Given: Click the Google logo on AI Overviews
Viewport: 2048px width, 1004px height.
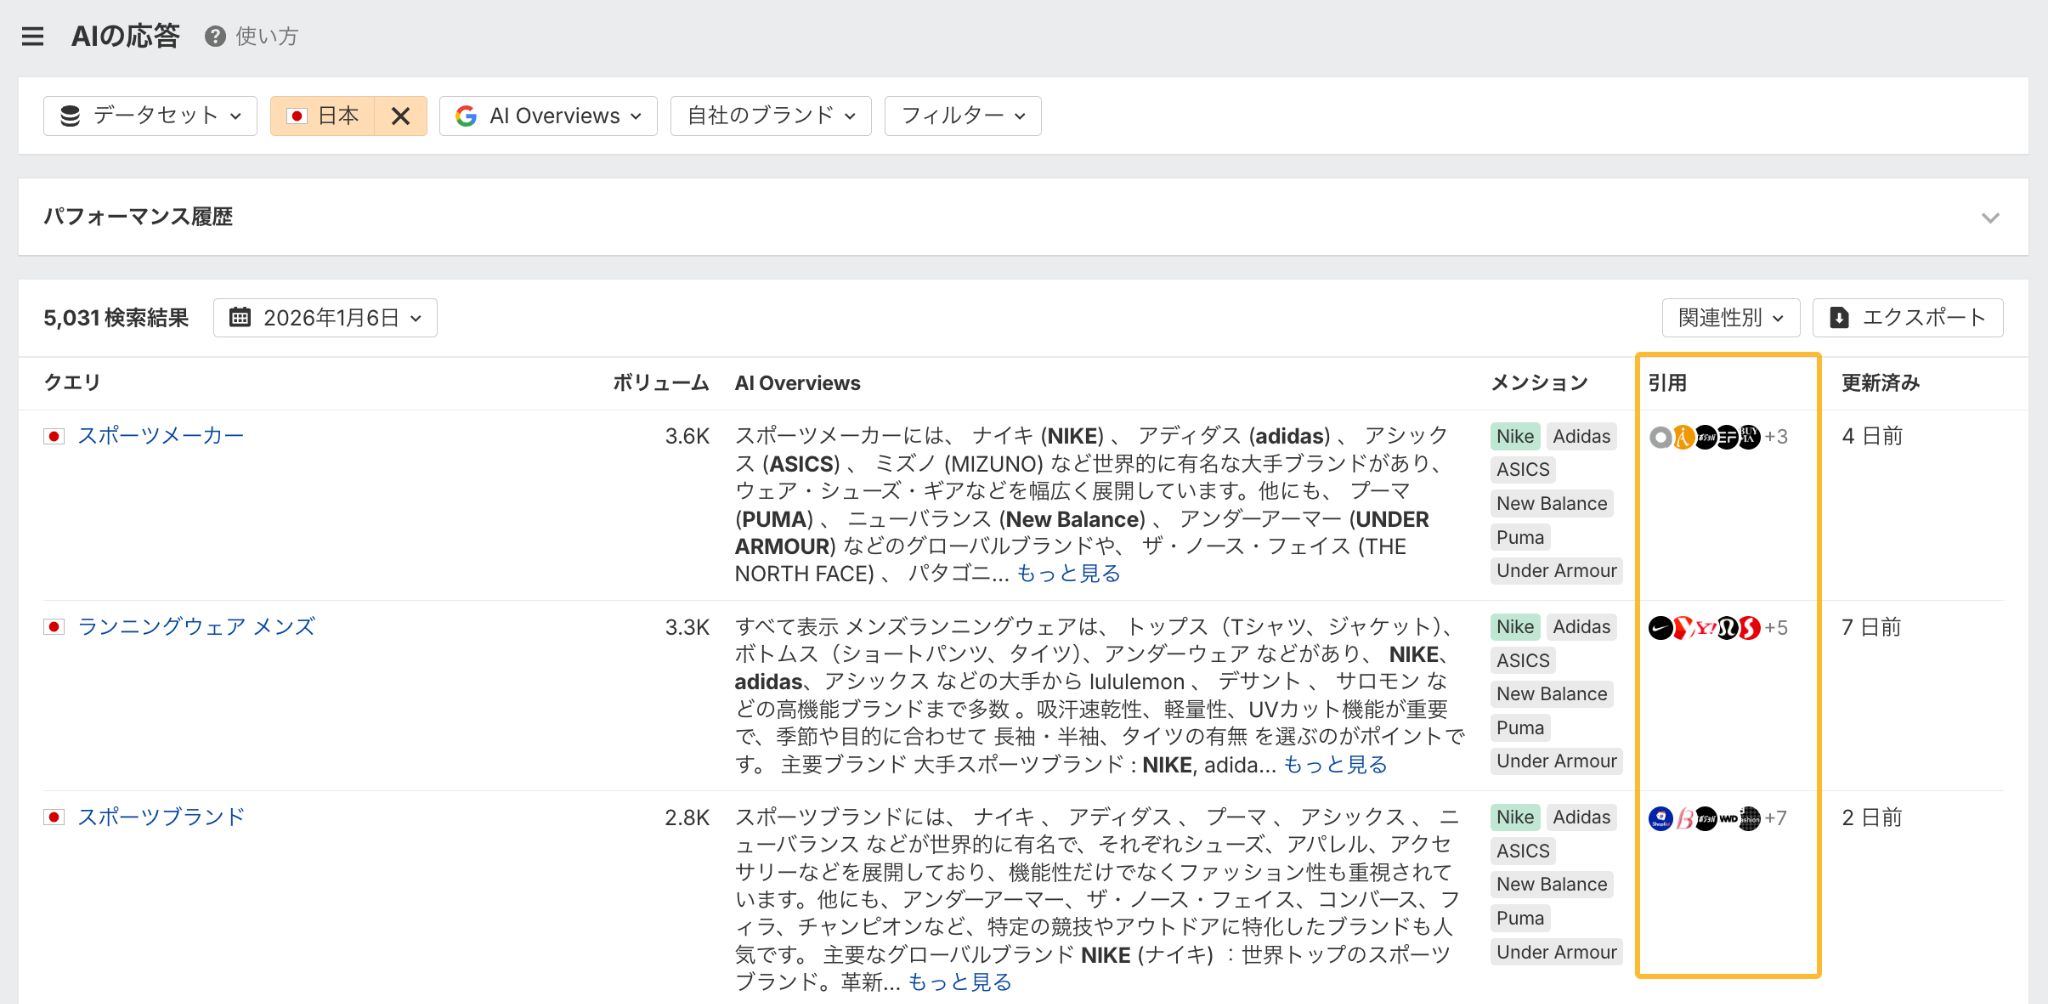Looking at the screenshot, I should click(466, 116).
